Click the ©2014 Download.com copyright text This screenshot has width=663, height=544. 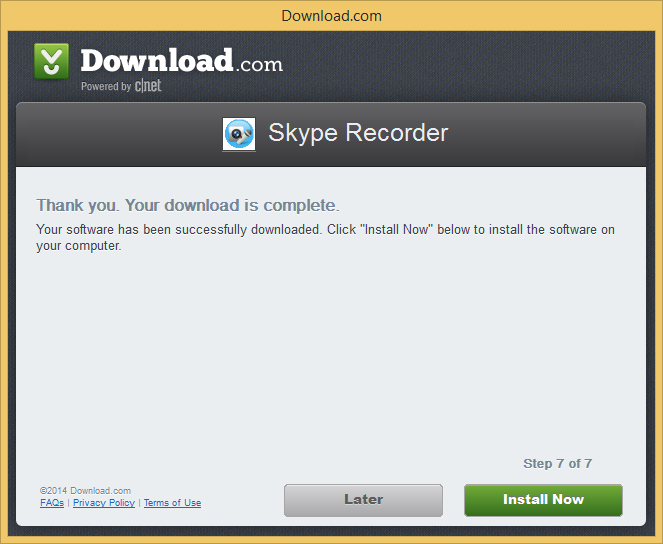point(85,491)
